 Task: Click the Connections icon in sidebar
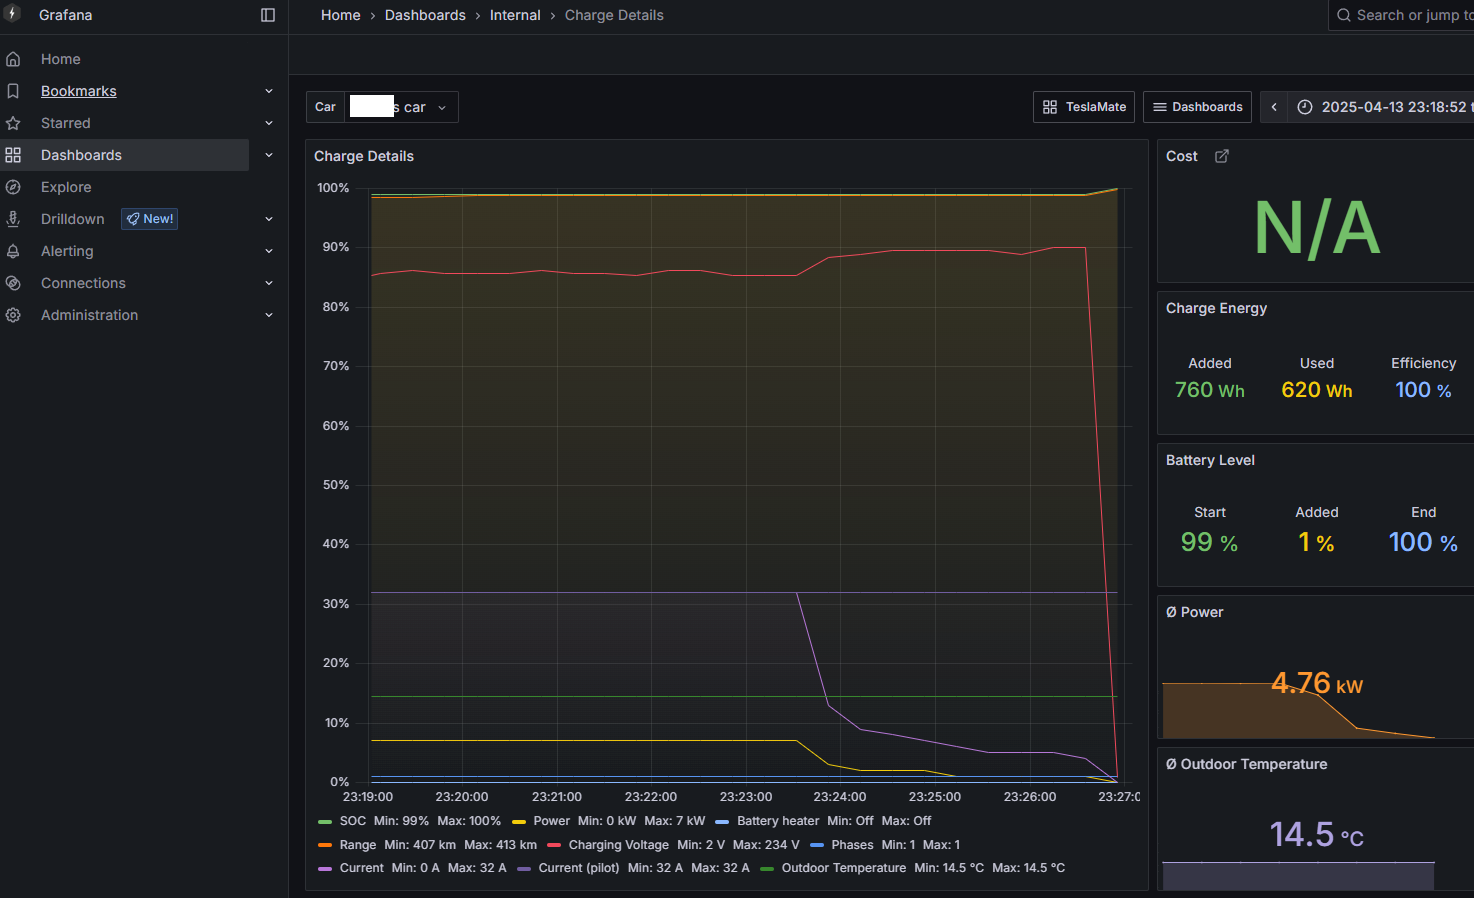13,283
